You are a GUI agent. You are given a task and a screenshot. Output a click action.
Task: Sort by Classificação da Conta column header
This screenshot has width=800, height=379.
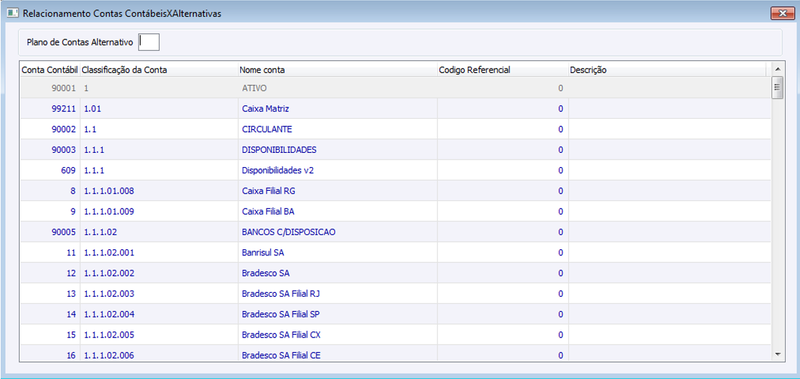click(x=159, y=70)
